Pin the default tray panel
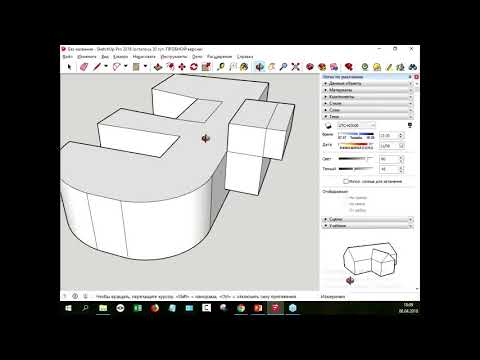 pyautogui.click(x=410, y=77)
